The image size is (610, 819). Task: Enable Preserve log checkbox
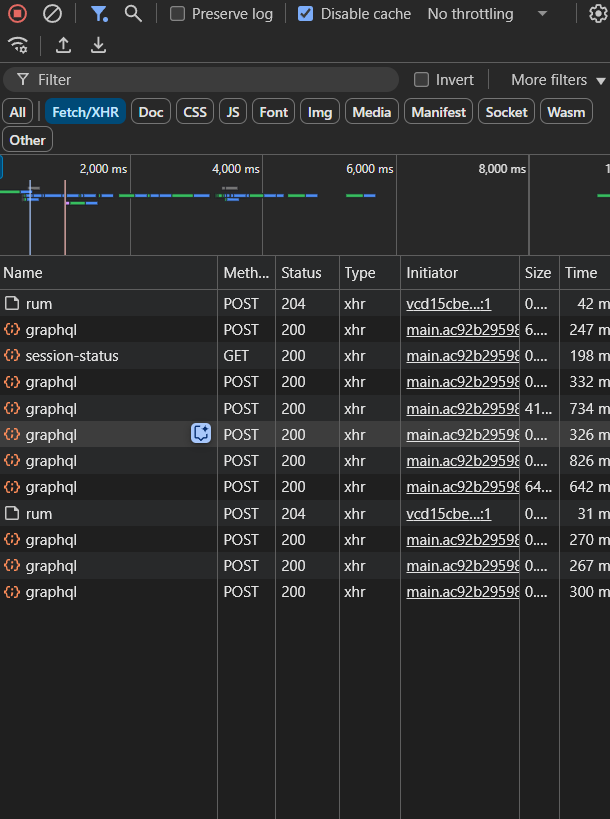pos(178,14)
